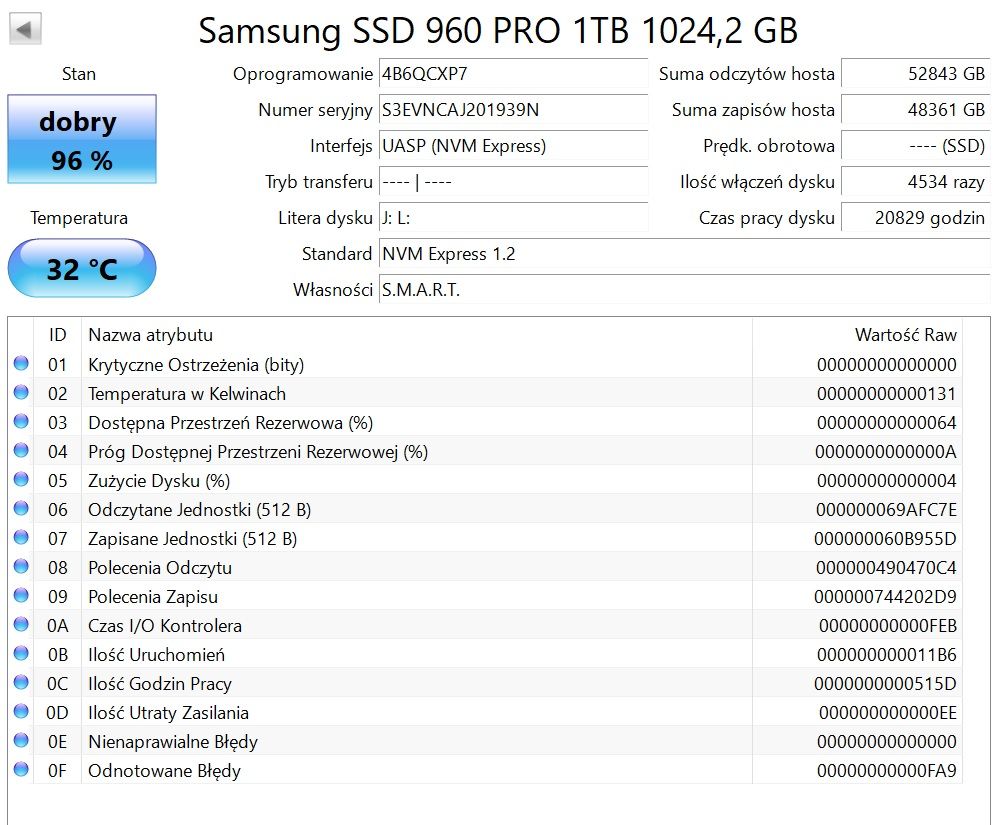The height and width of the screenshot is (825, 1000).
Task: Click raw value 000000069AFC7E
Action: [886, 509]
